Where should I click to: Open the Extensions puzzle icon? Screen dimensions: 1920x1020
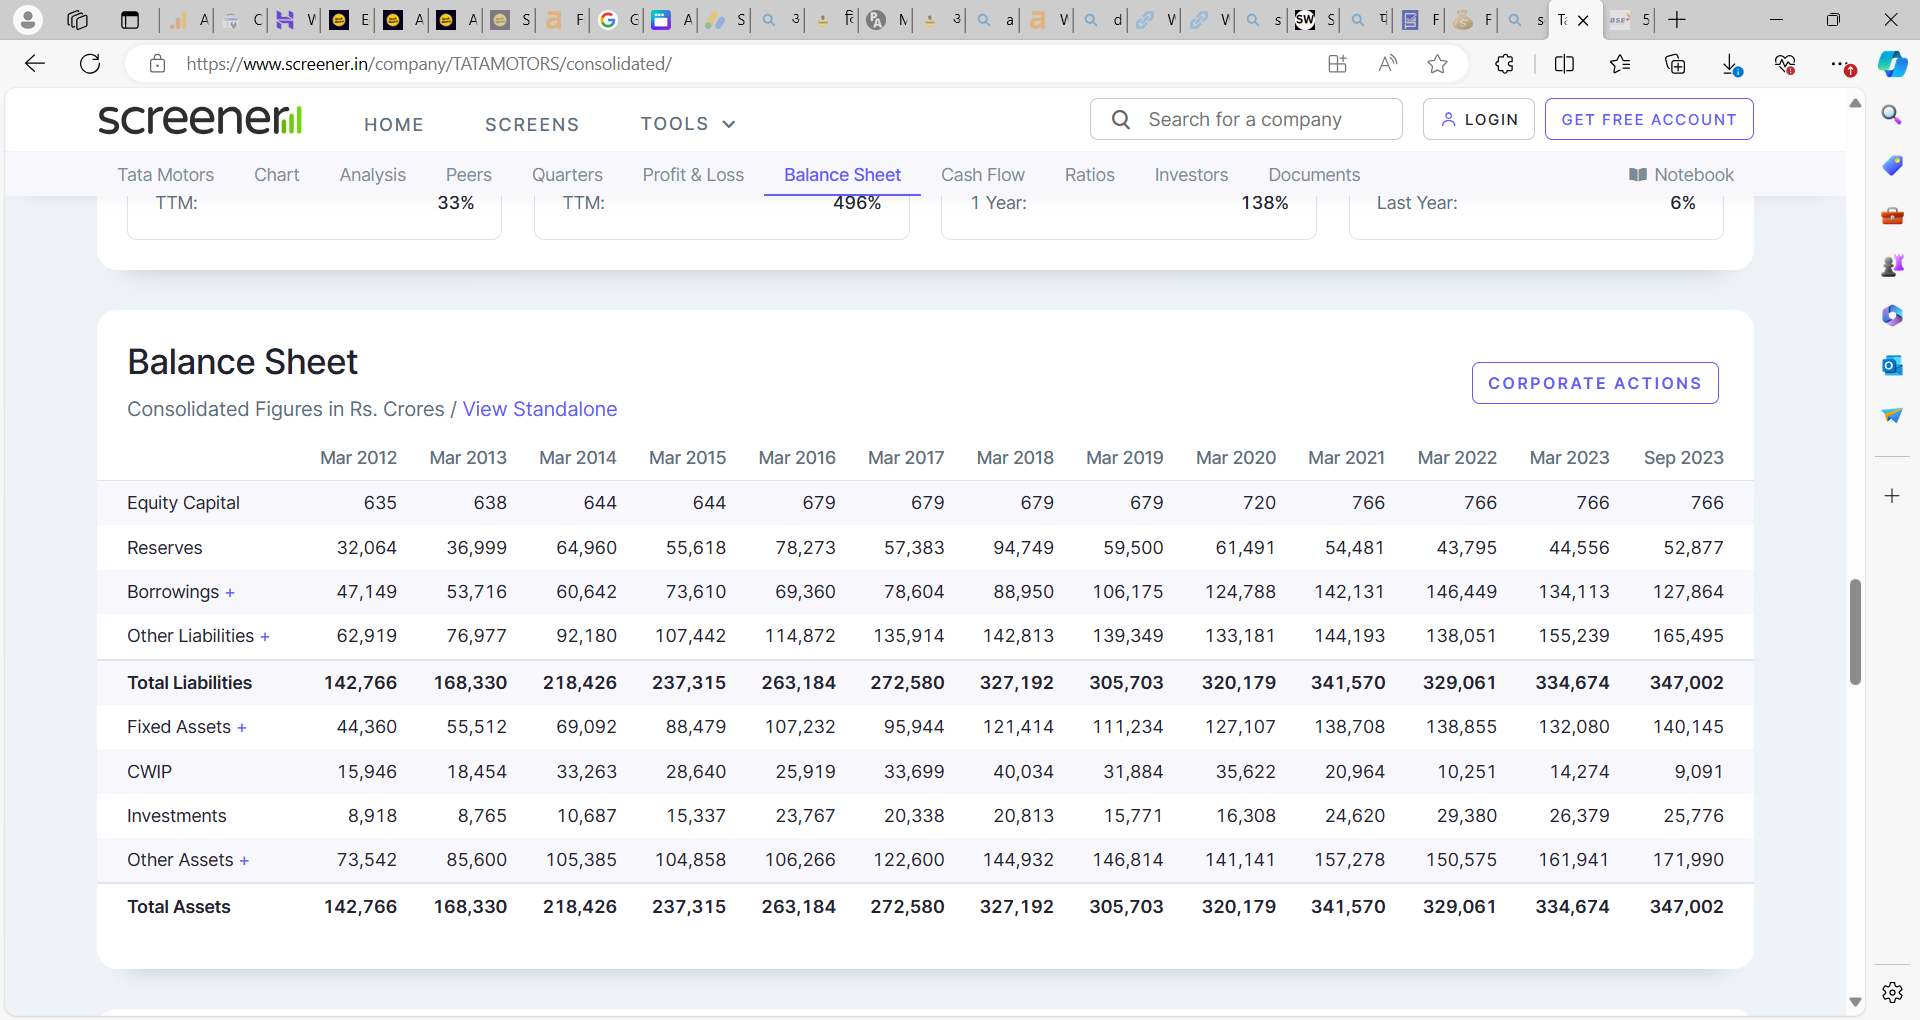tap(1504, 64)
